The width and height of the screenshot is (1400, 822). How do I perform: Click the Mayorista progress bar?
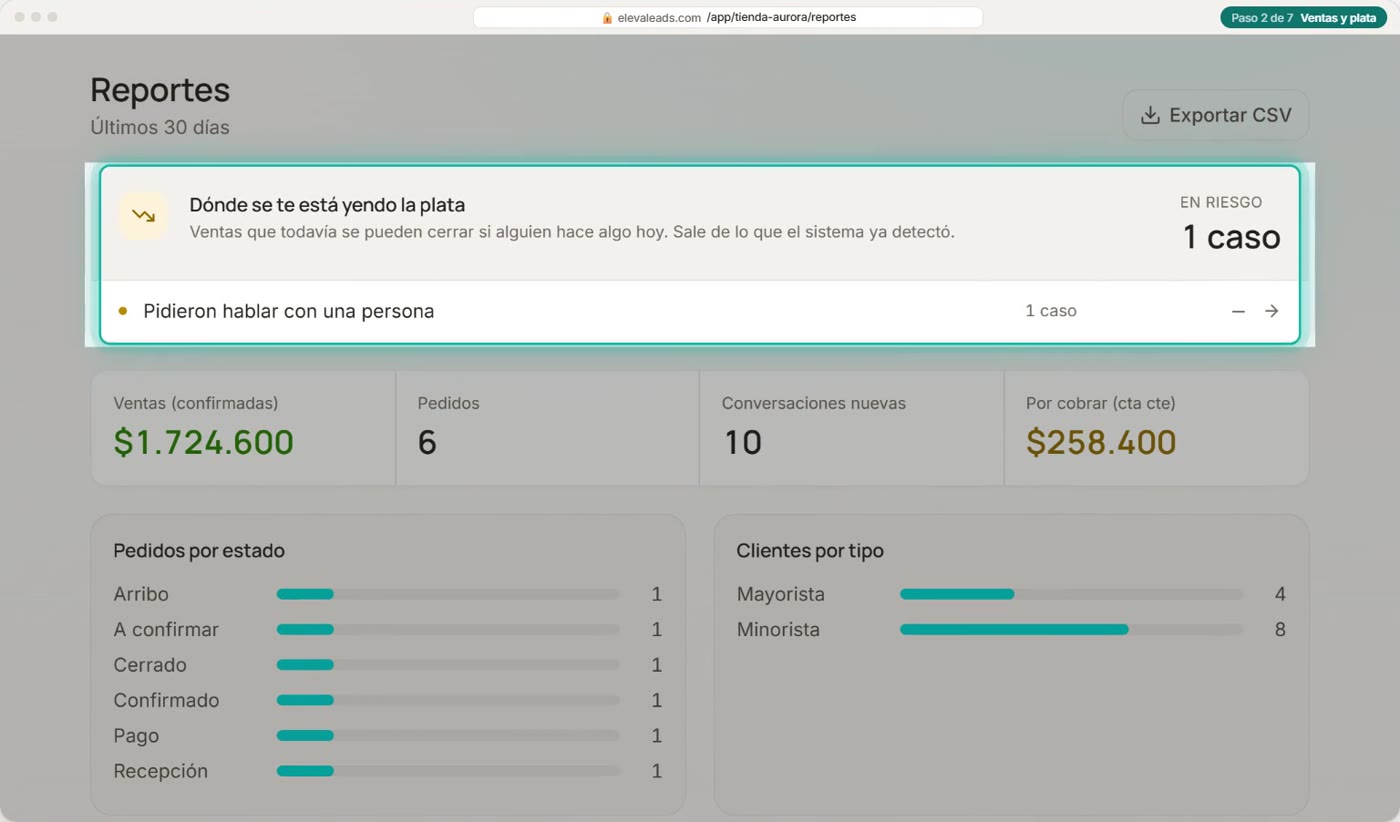click(1071, 594)
